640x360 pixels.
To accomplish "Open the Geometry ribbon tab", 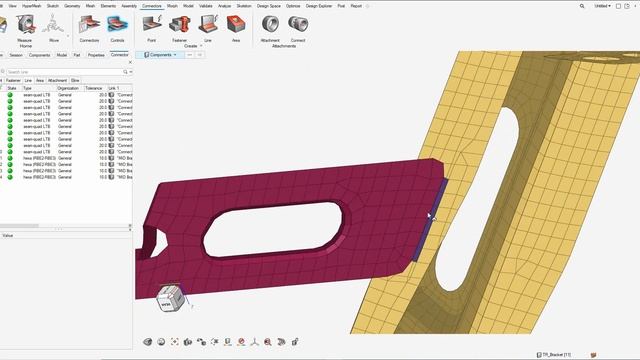I will [72, 6].
